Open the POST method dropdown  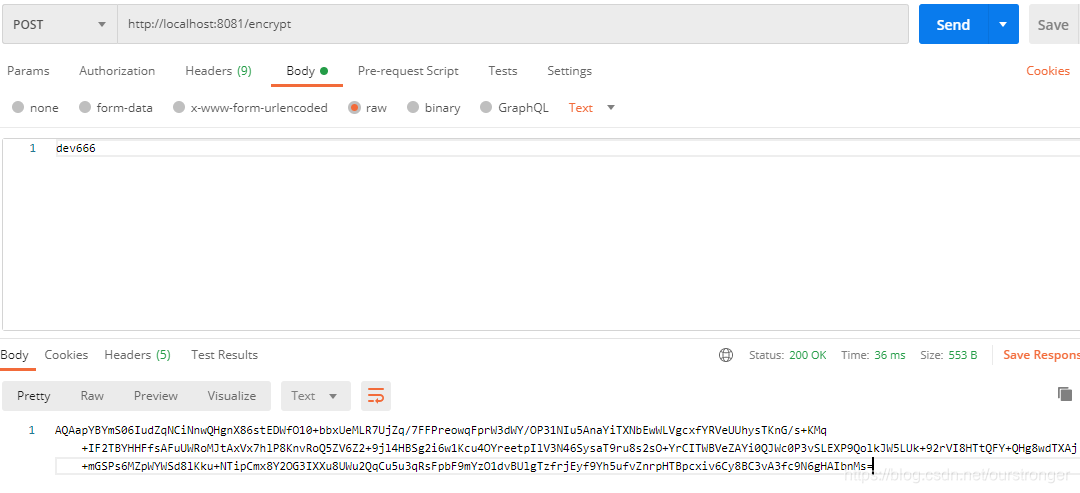pos(60,24)
